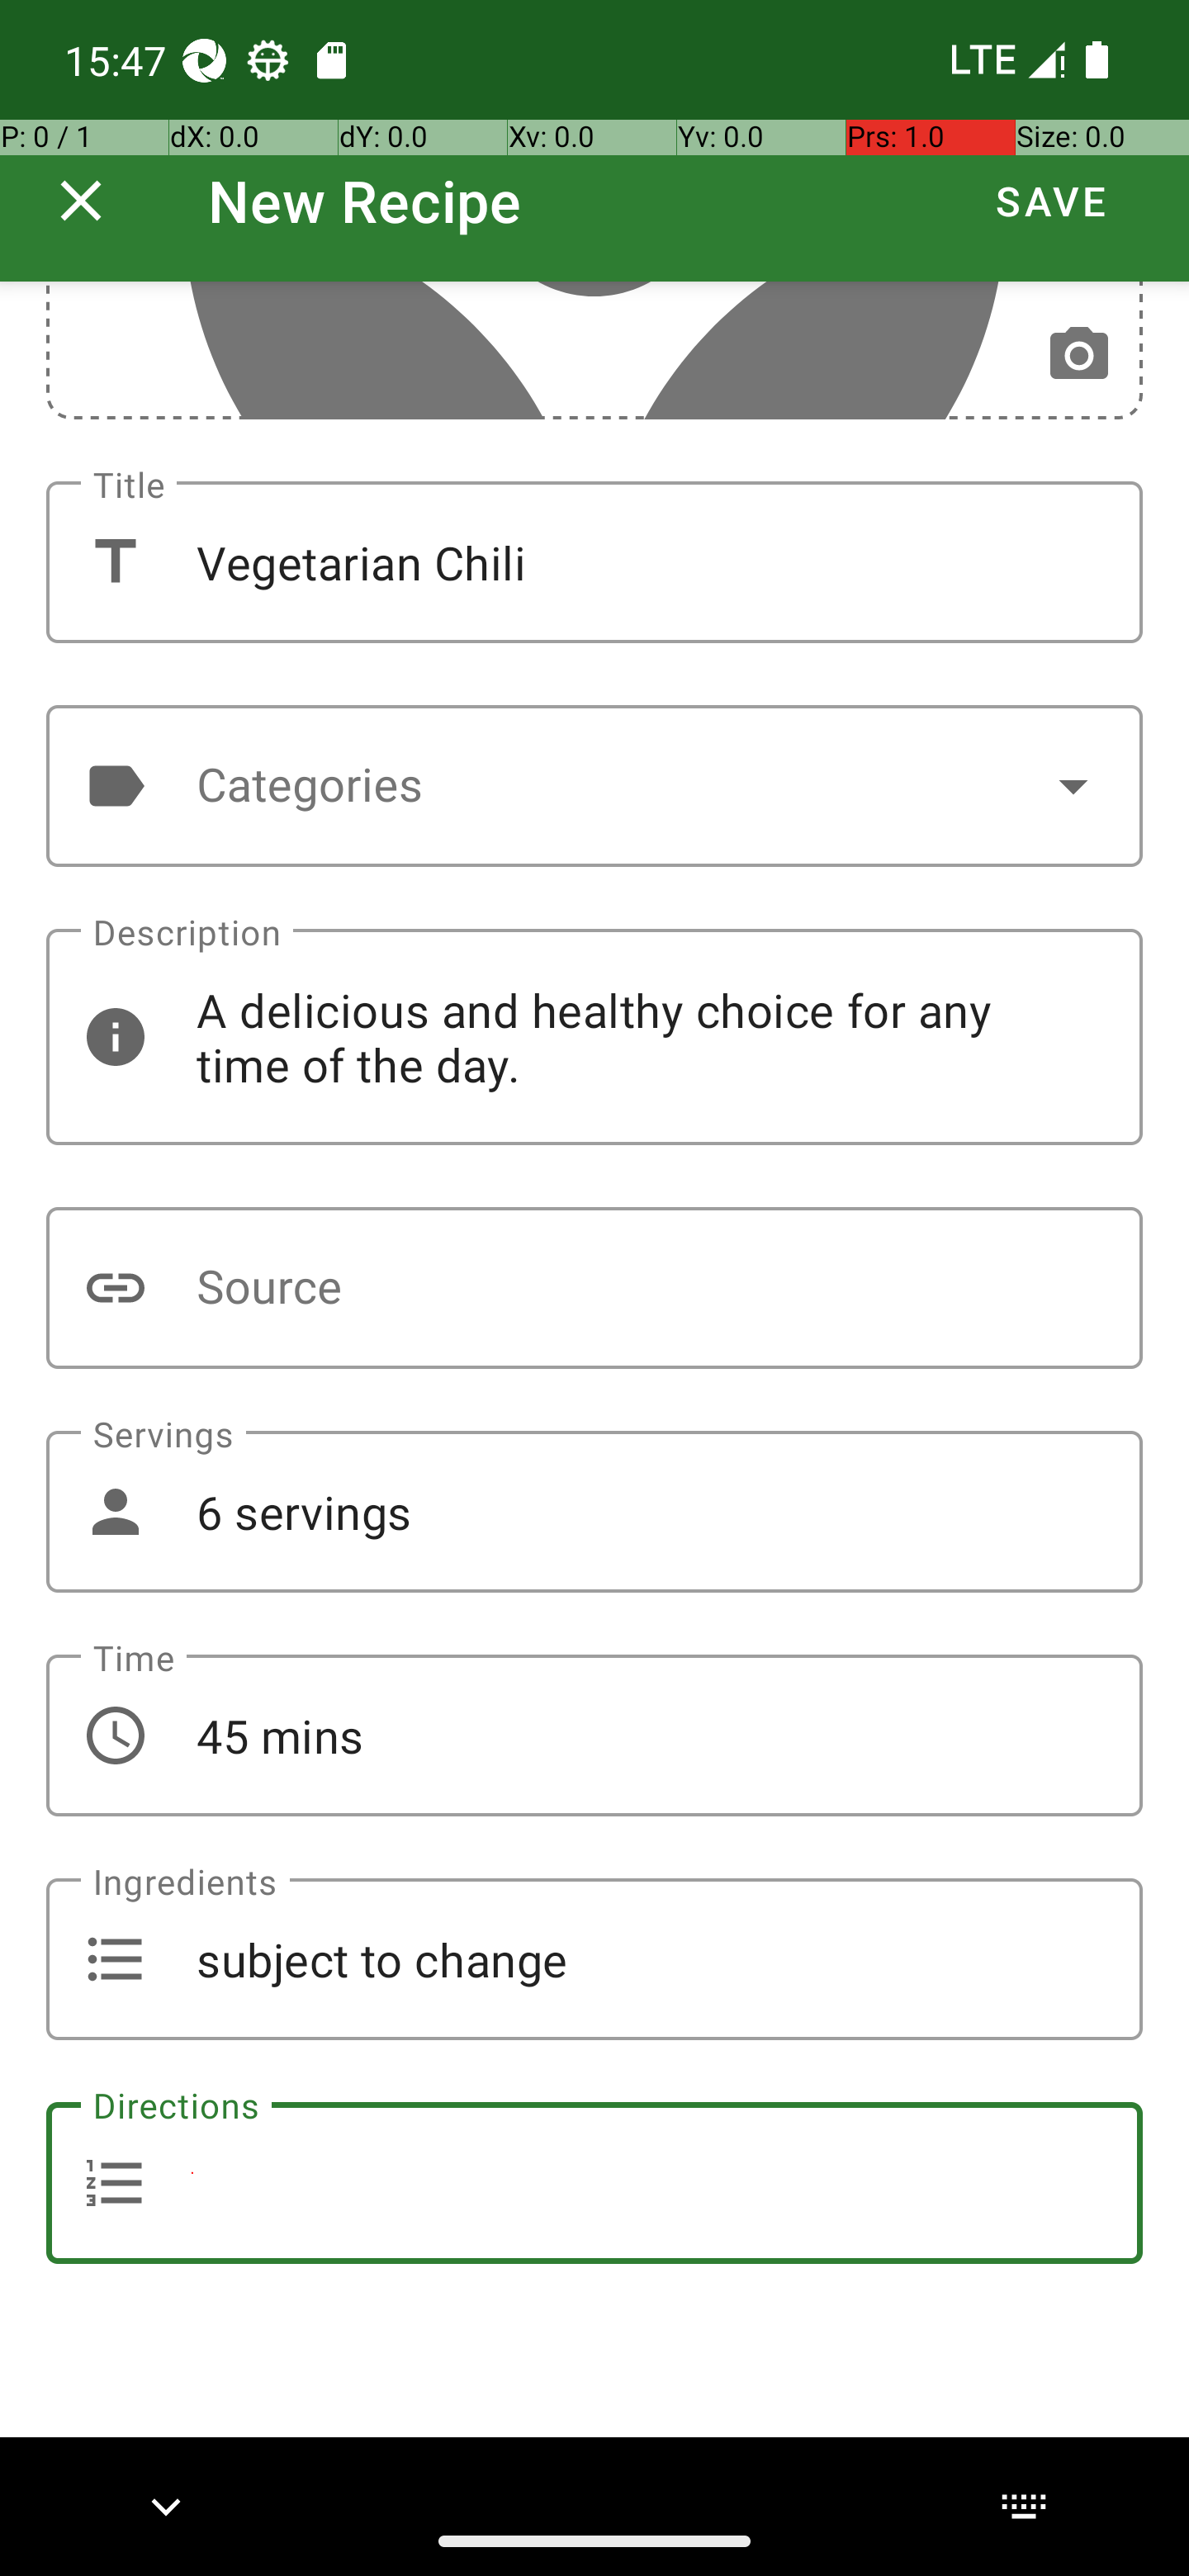Screen dimensions: 1189x2576
Task: Focus the Source link field
Action: tap(594, 1288)
